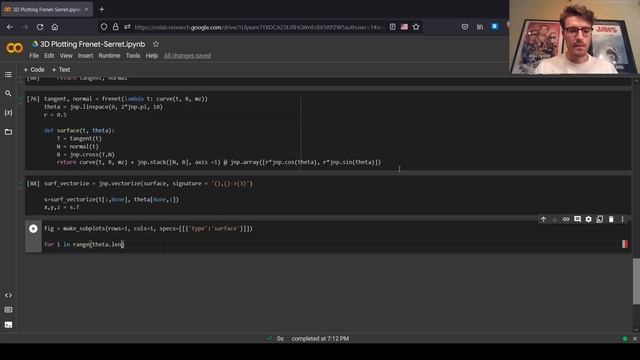640x360 pixels.
Task: Click the padlock site info icon
Action: pos(116,27)
